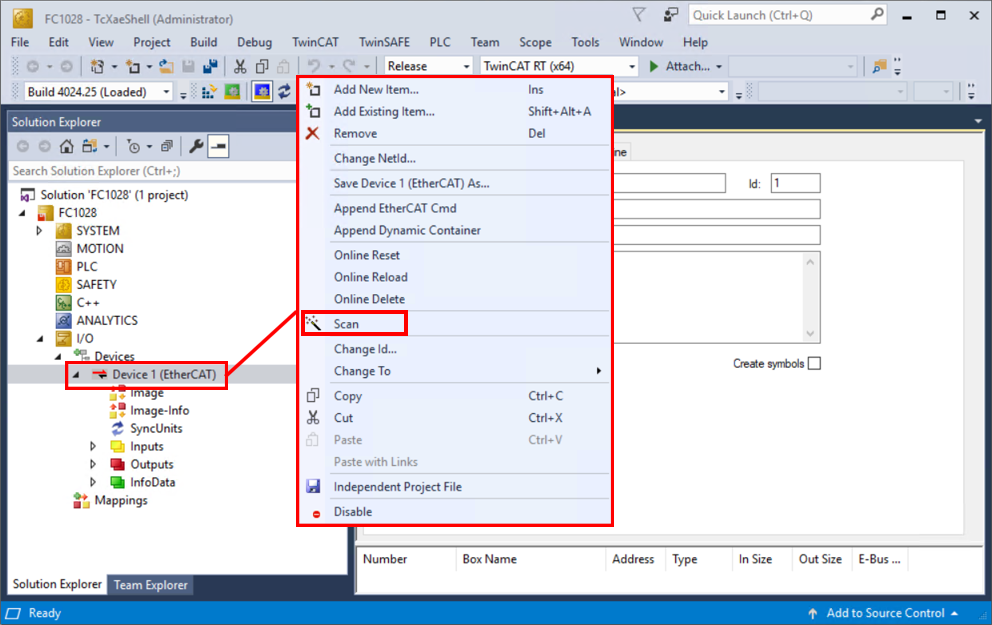992x625 pixels.
Task: Open the Build 4024.25 (Loaded) dropdown
Action: coord(166,92)
